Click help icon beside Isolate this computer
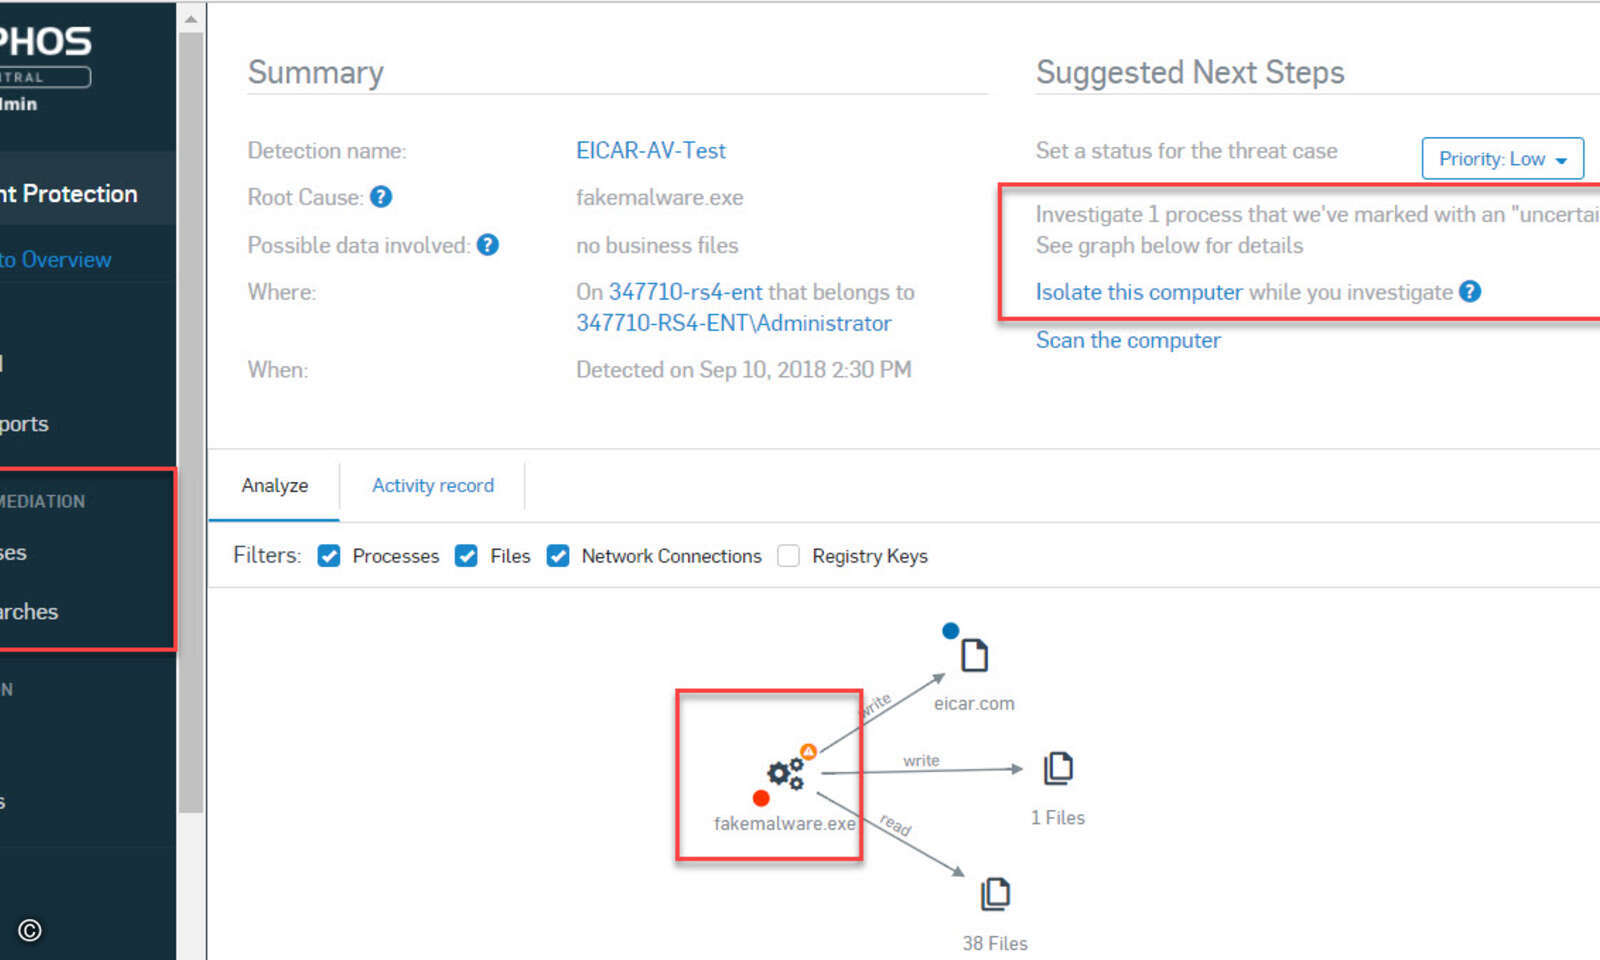Image resolution: width=1600 pixels, height=960 pixels. pyautogui.click(x=1470, y=292)
